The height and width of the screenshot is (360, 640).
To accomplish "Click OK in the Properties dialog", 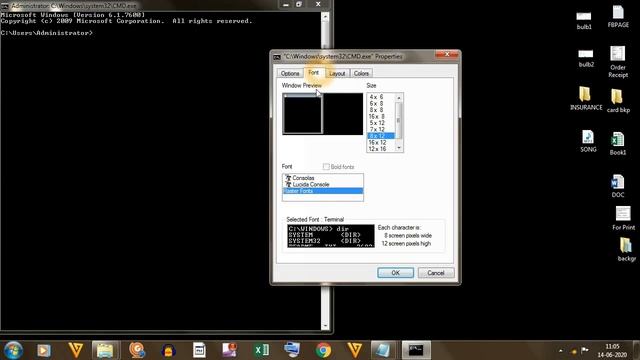I will [x=396, y=273].
